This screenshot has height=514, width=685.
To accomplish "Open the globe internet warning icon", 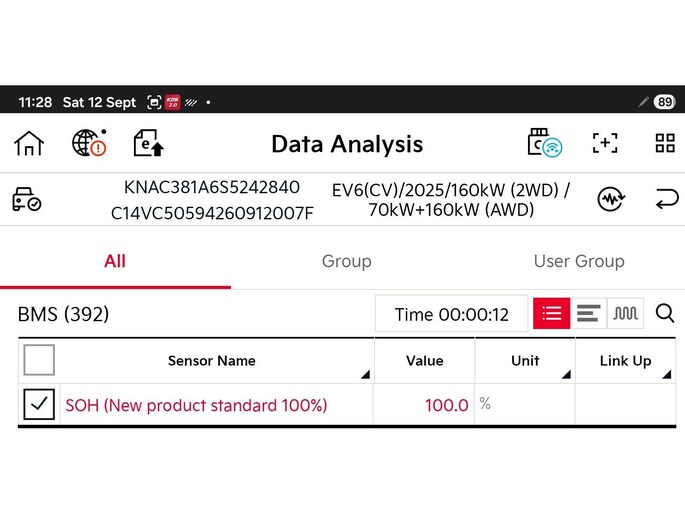I will point(89,143).
